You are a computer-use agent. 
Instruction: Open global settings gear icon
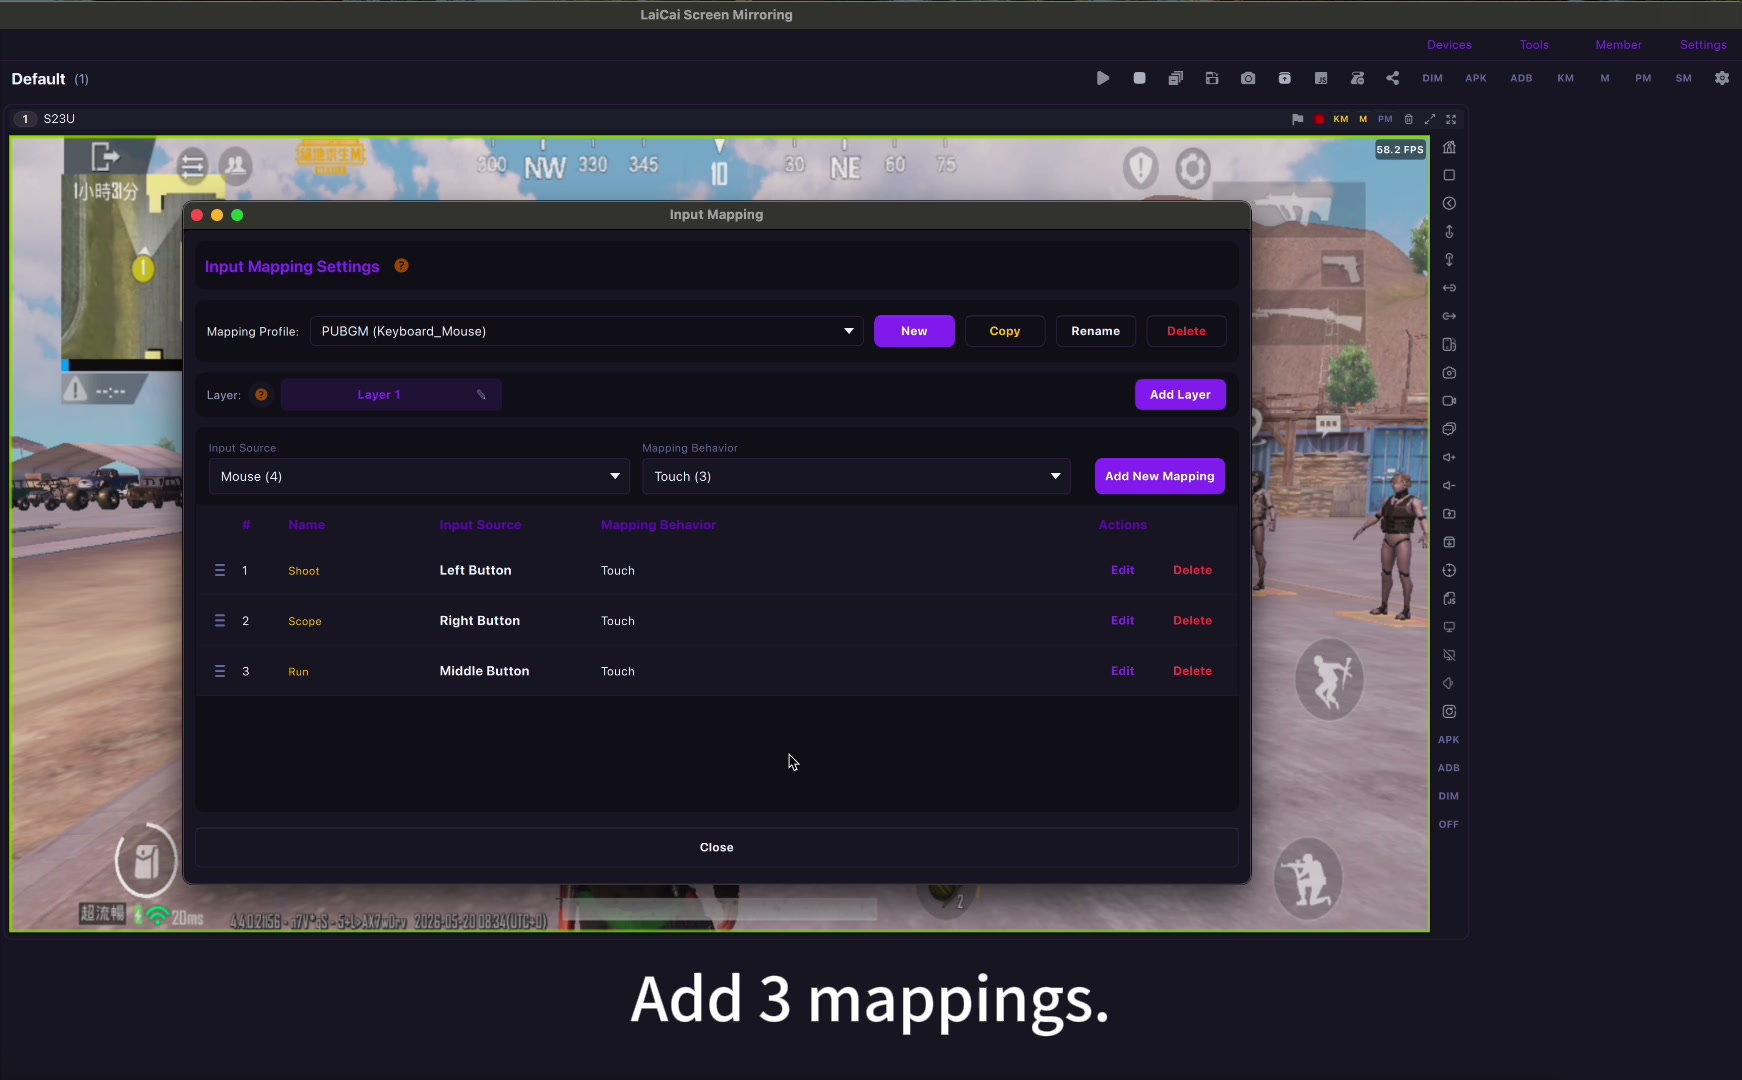coord(1722,78)
